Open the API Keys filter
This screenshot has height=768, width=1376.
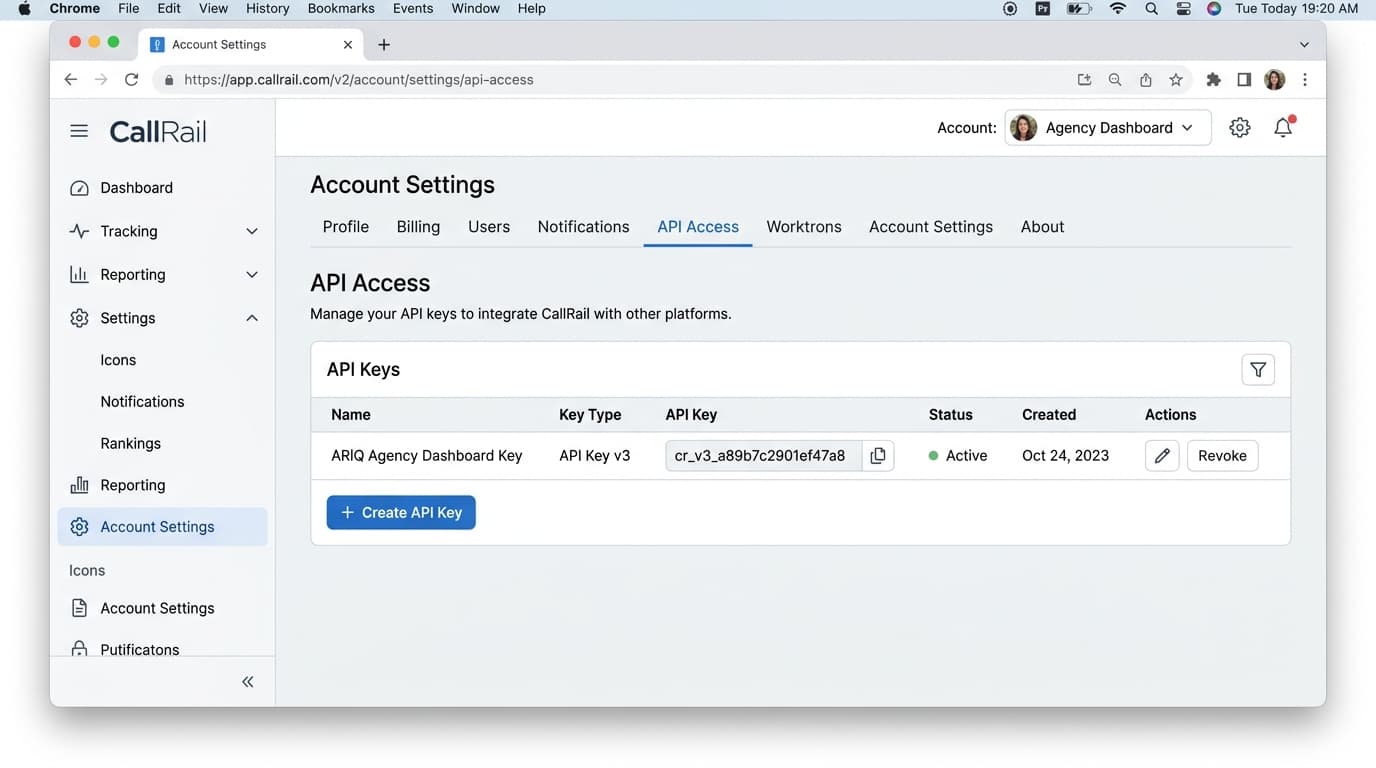pos(1258,370)
